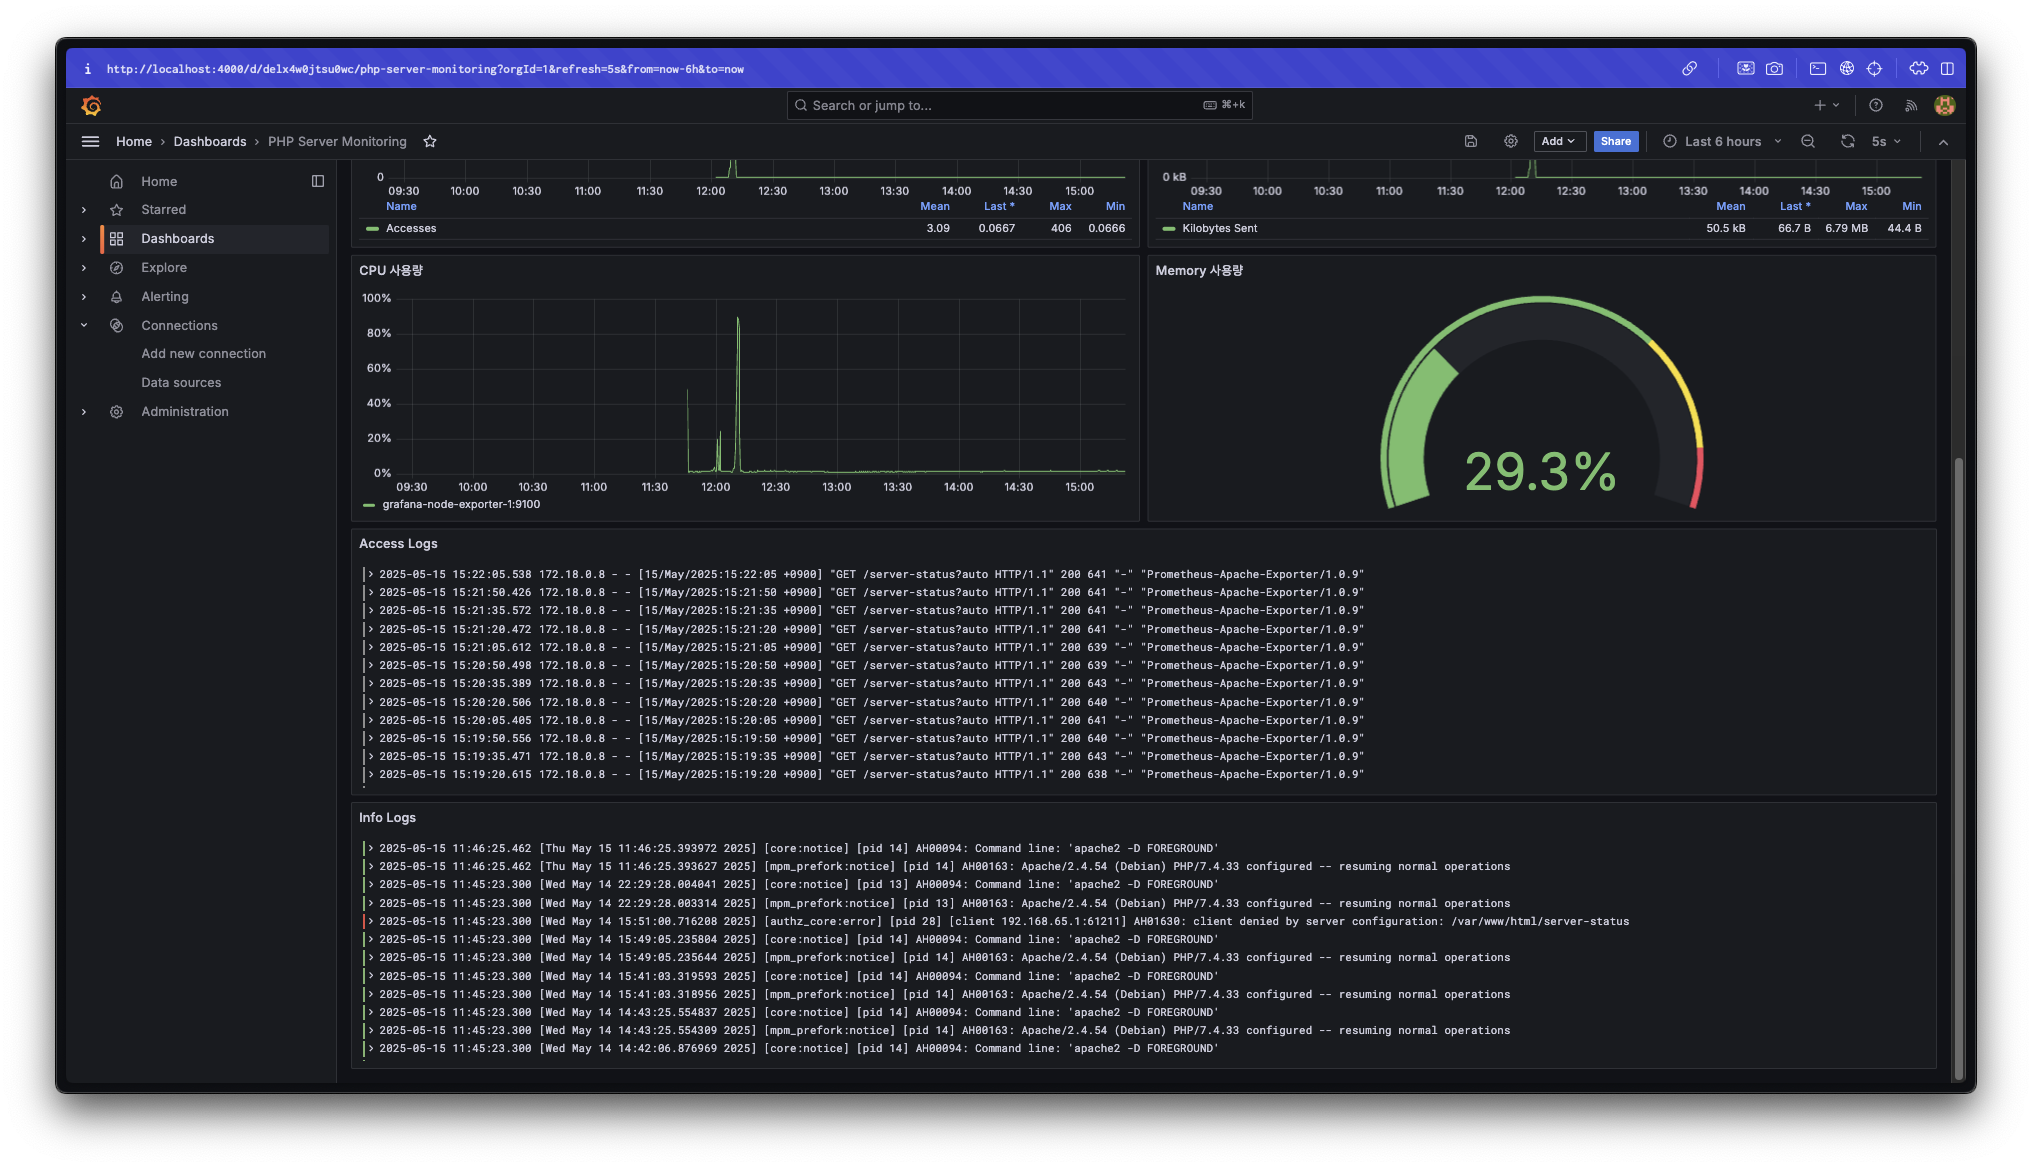Click the refresh dashboard icon
The height and width of the screenshot is (1167, 2032).
pyautogui.click(x=1847, y=142)
